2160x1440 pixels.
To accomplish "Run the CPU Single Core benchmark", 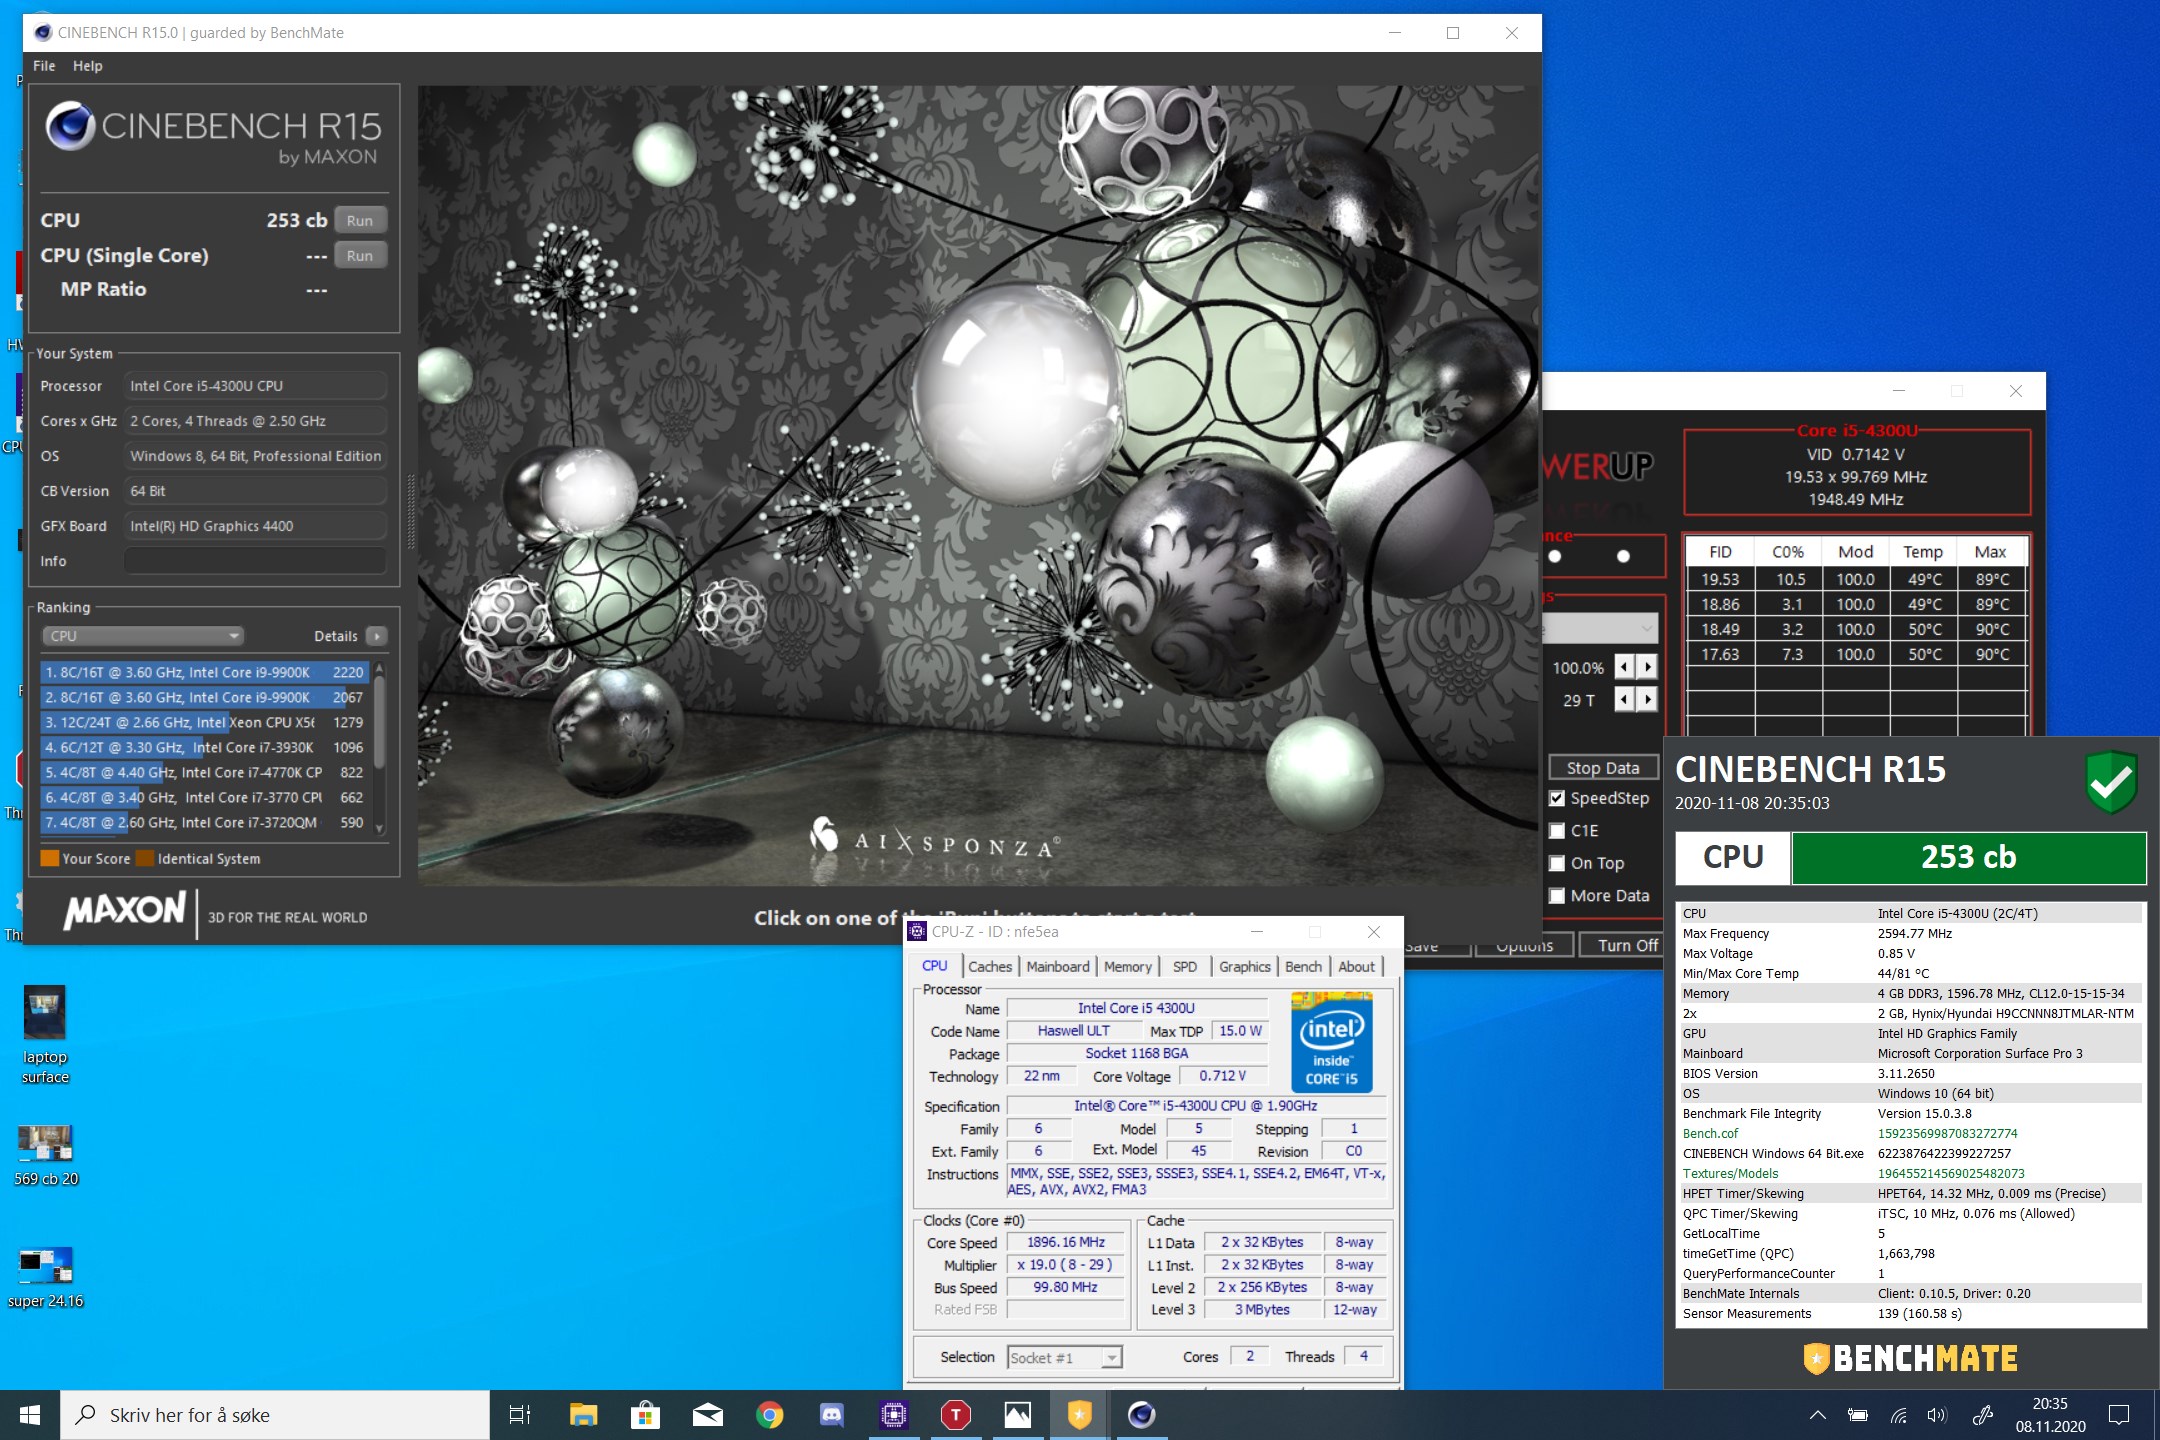I will pyautogui.click(x=360, y=256).
